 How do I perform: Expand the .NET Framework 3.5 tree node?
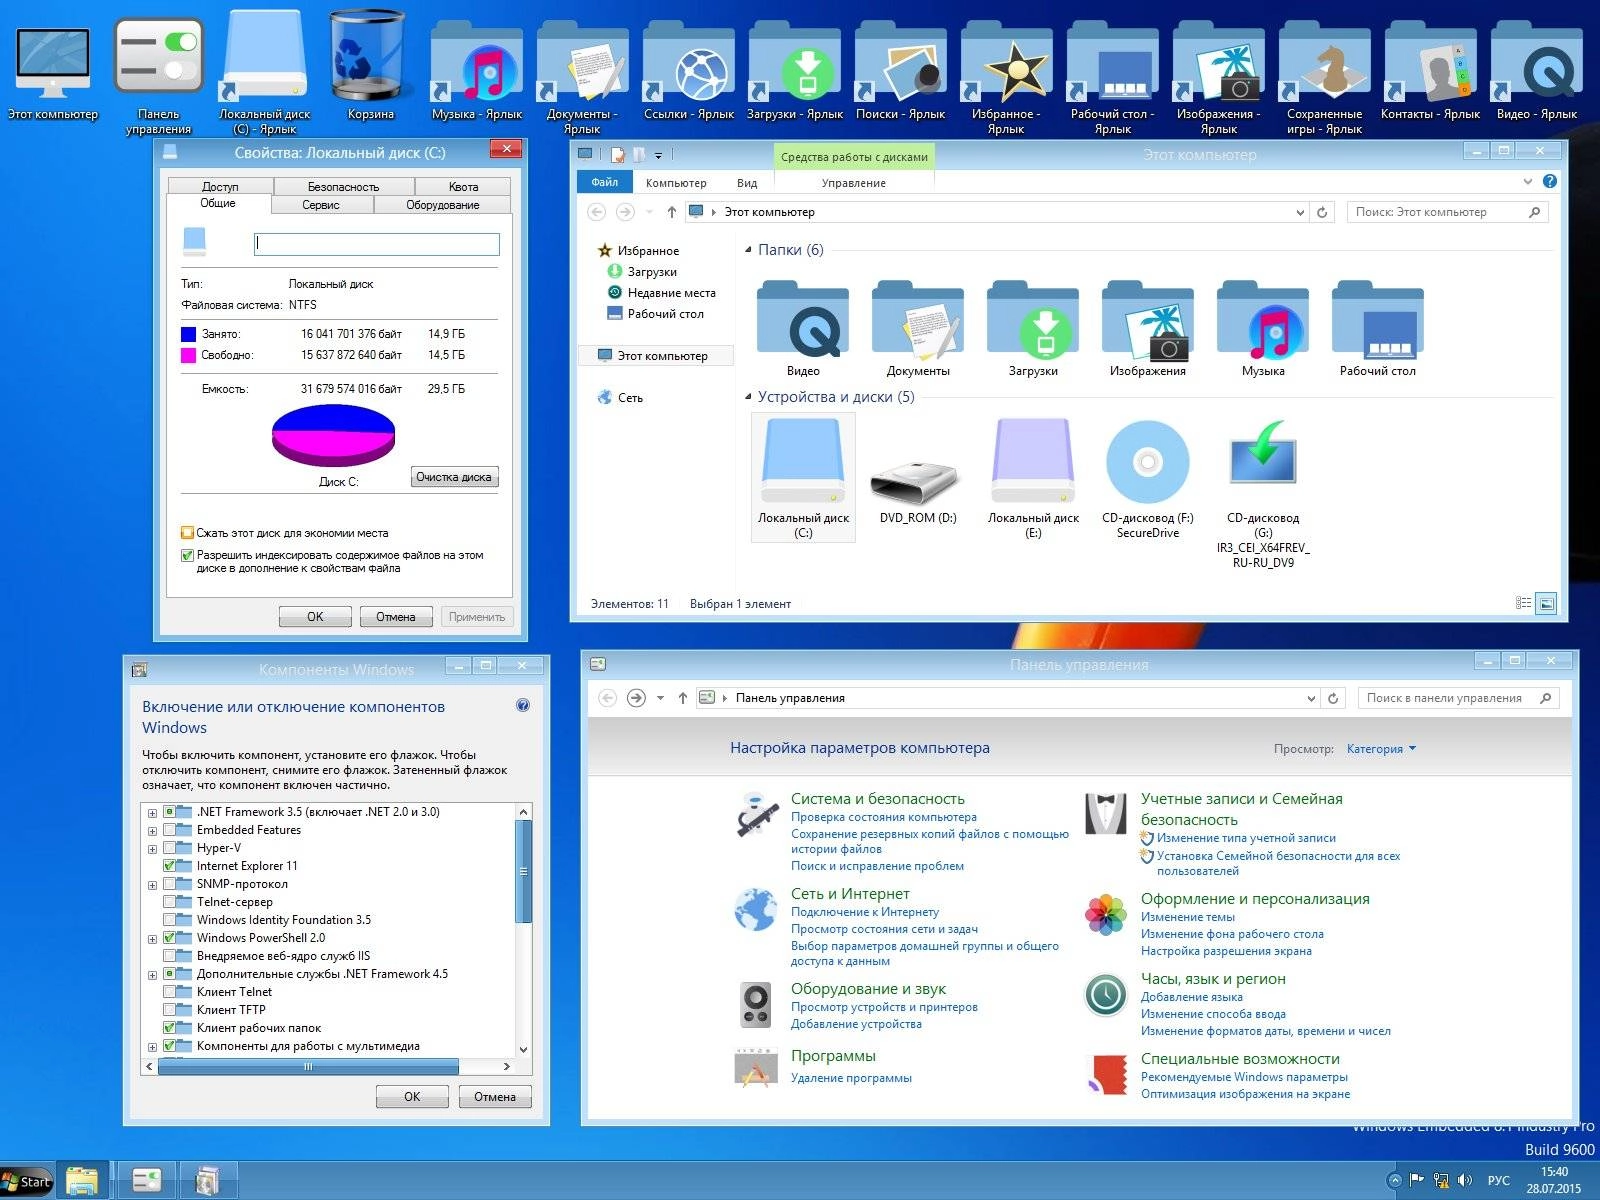pyautogui.click(x=153, y=812)
